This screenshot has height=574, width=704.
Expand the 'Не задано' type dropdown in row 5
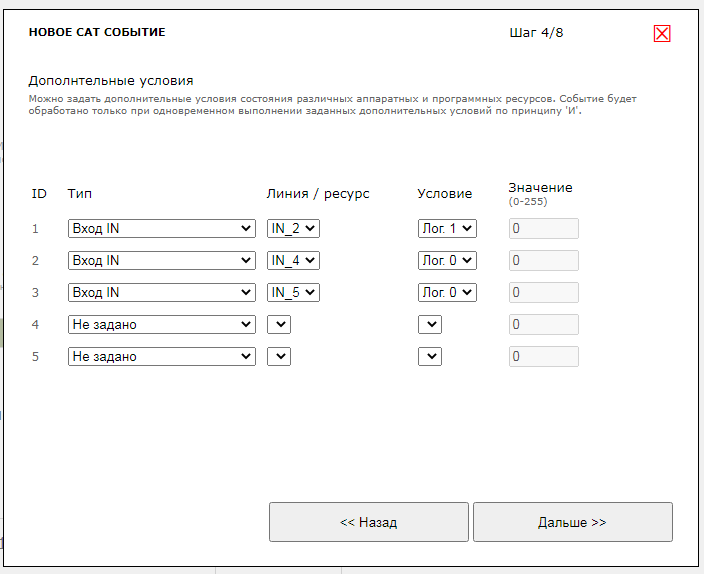point(161,357)
